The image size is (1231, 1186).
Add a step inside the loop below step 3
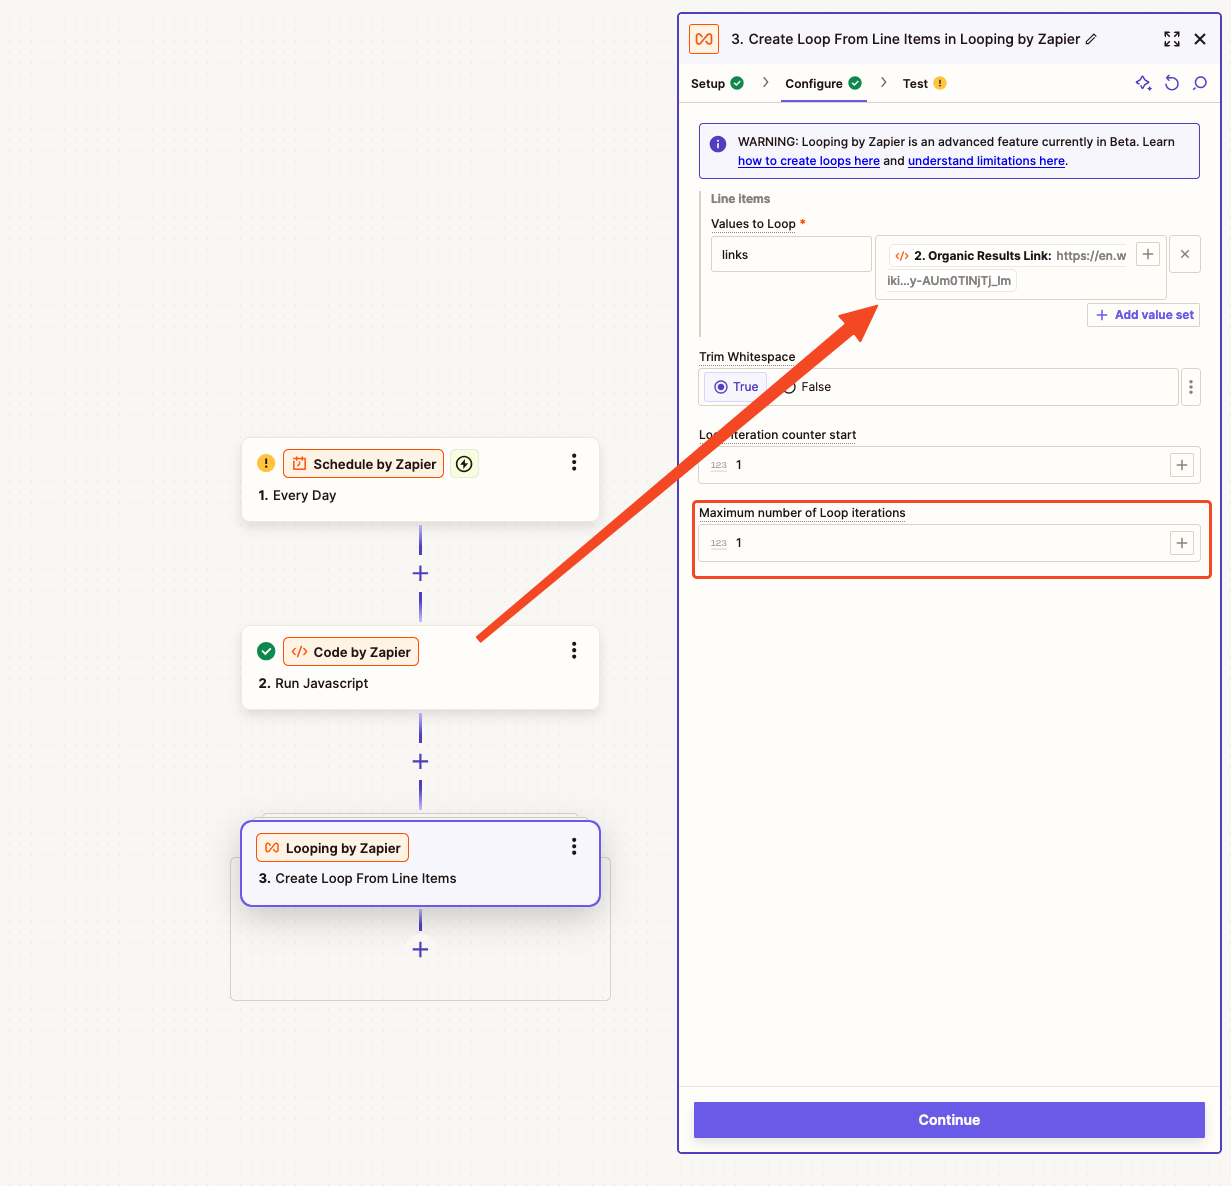(420, 949)
